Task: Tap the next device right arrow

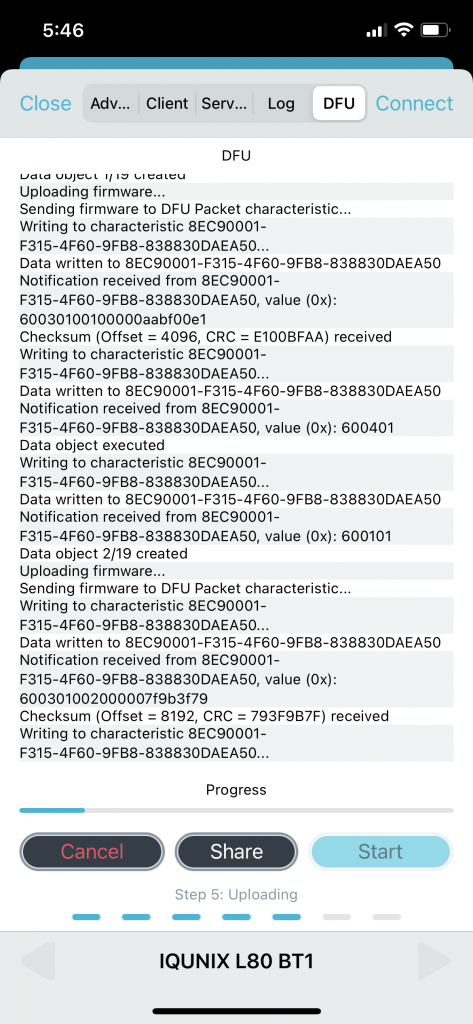Action: tap(434, 961)
